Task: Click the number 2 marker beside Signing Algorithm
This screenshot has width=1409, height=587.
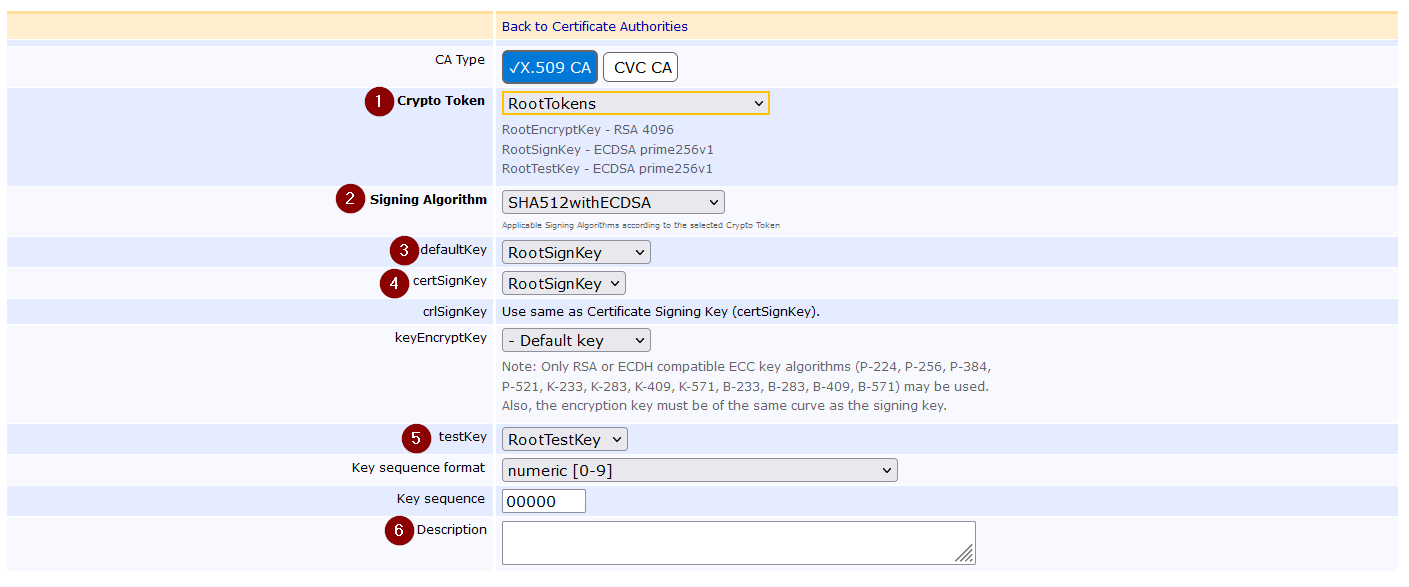Action: pos(350,200)
